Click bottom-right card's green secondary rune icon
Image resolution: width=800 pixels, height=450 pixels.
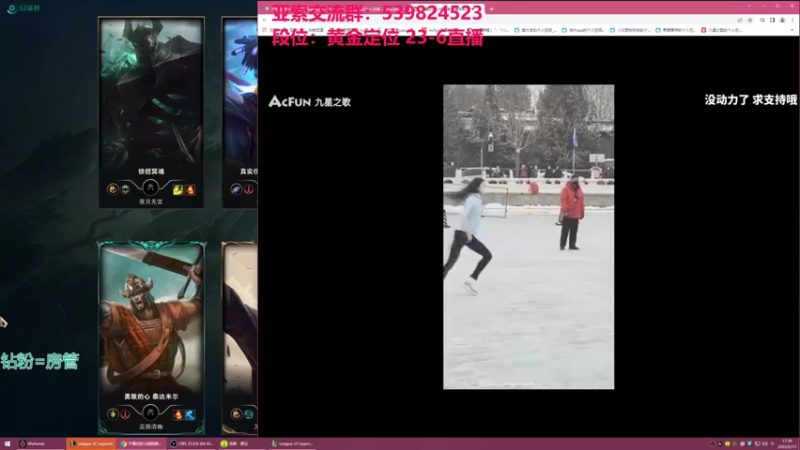pyautogui.click(x=248, y=415)
